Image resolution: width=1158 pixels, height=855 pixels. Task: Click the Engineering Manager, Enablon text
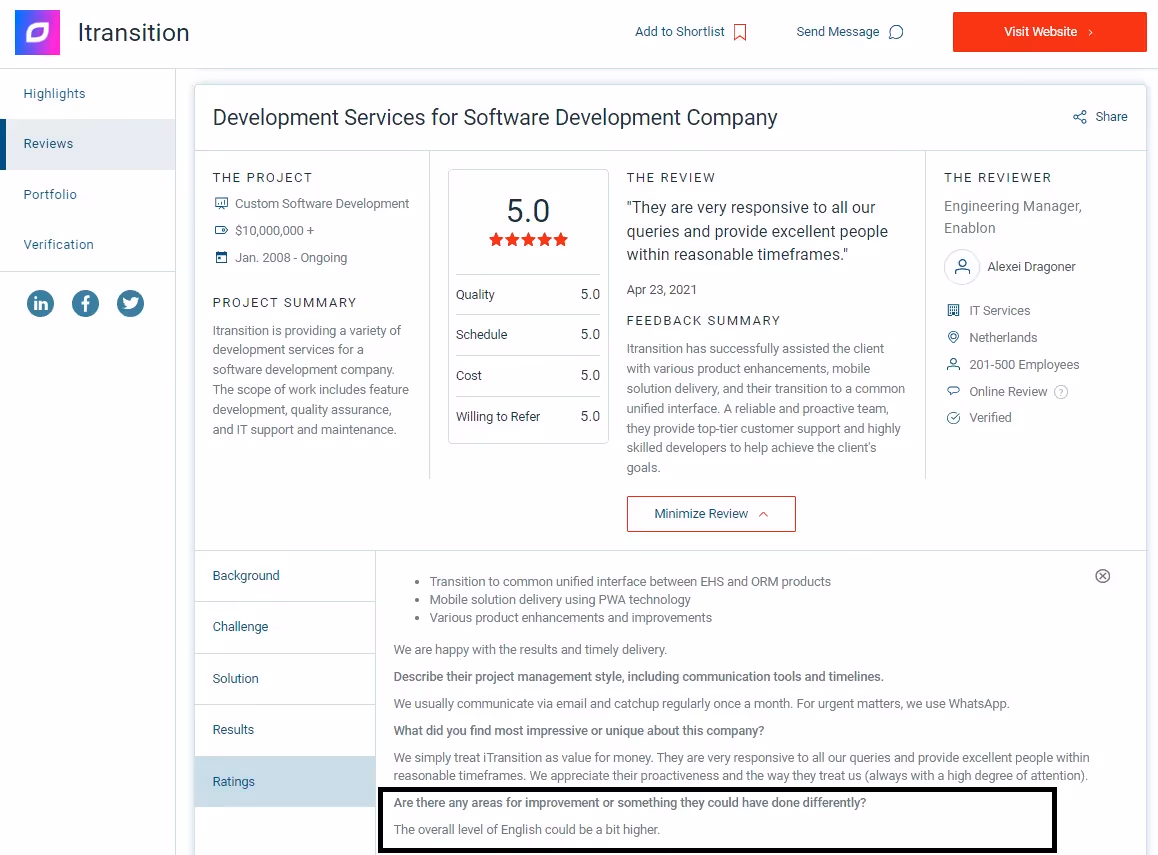tap(1013, 217)
